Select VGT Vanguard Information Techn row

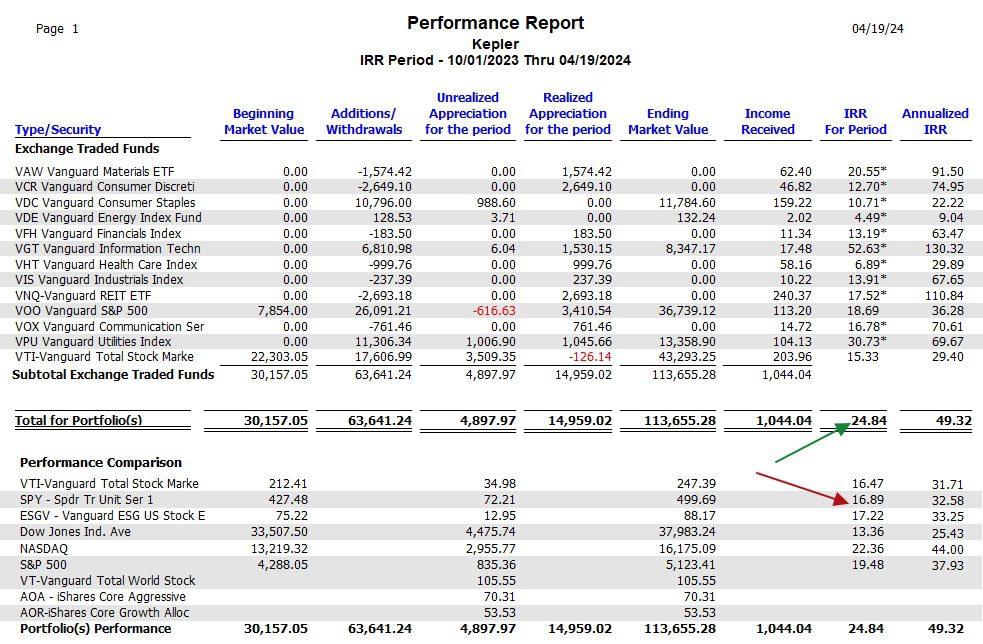[492, 249]
